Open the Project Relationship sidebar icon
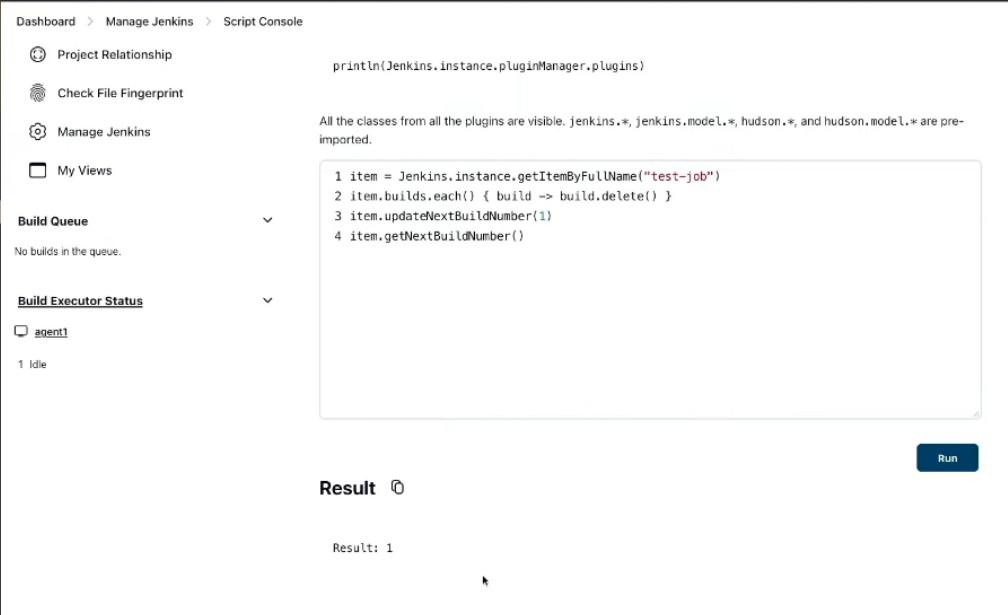 click(x=38, y=55)
